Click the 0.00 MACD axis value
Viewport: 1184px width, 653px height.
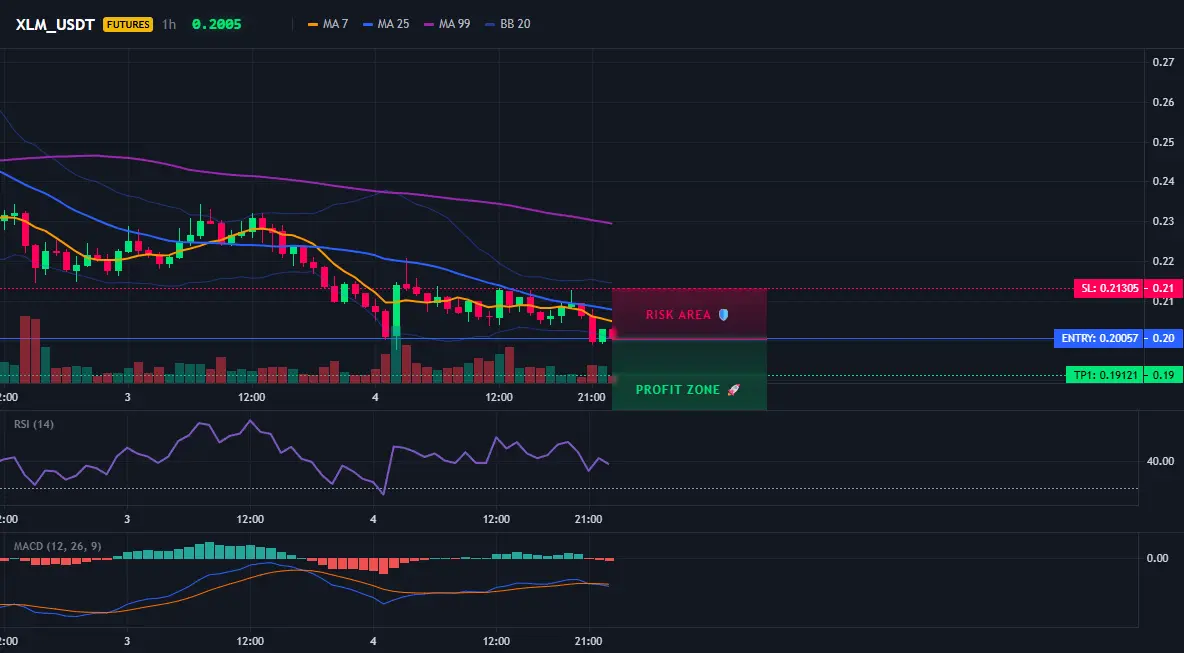point(1157,558)
